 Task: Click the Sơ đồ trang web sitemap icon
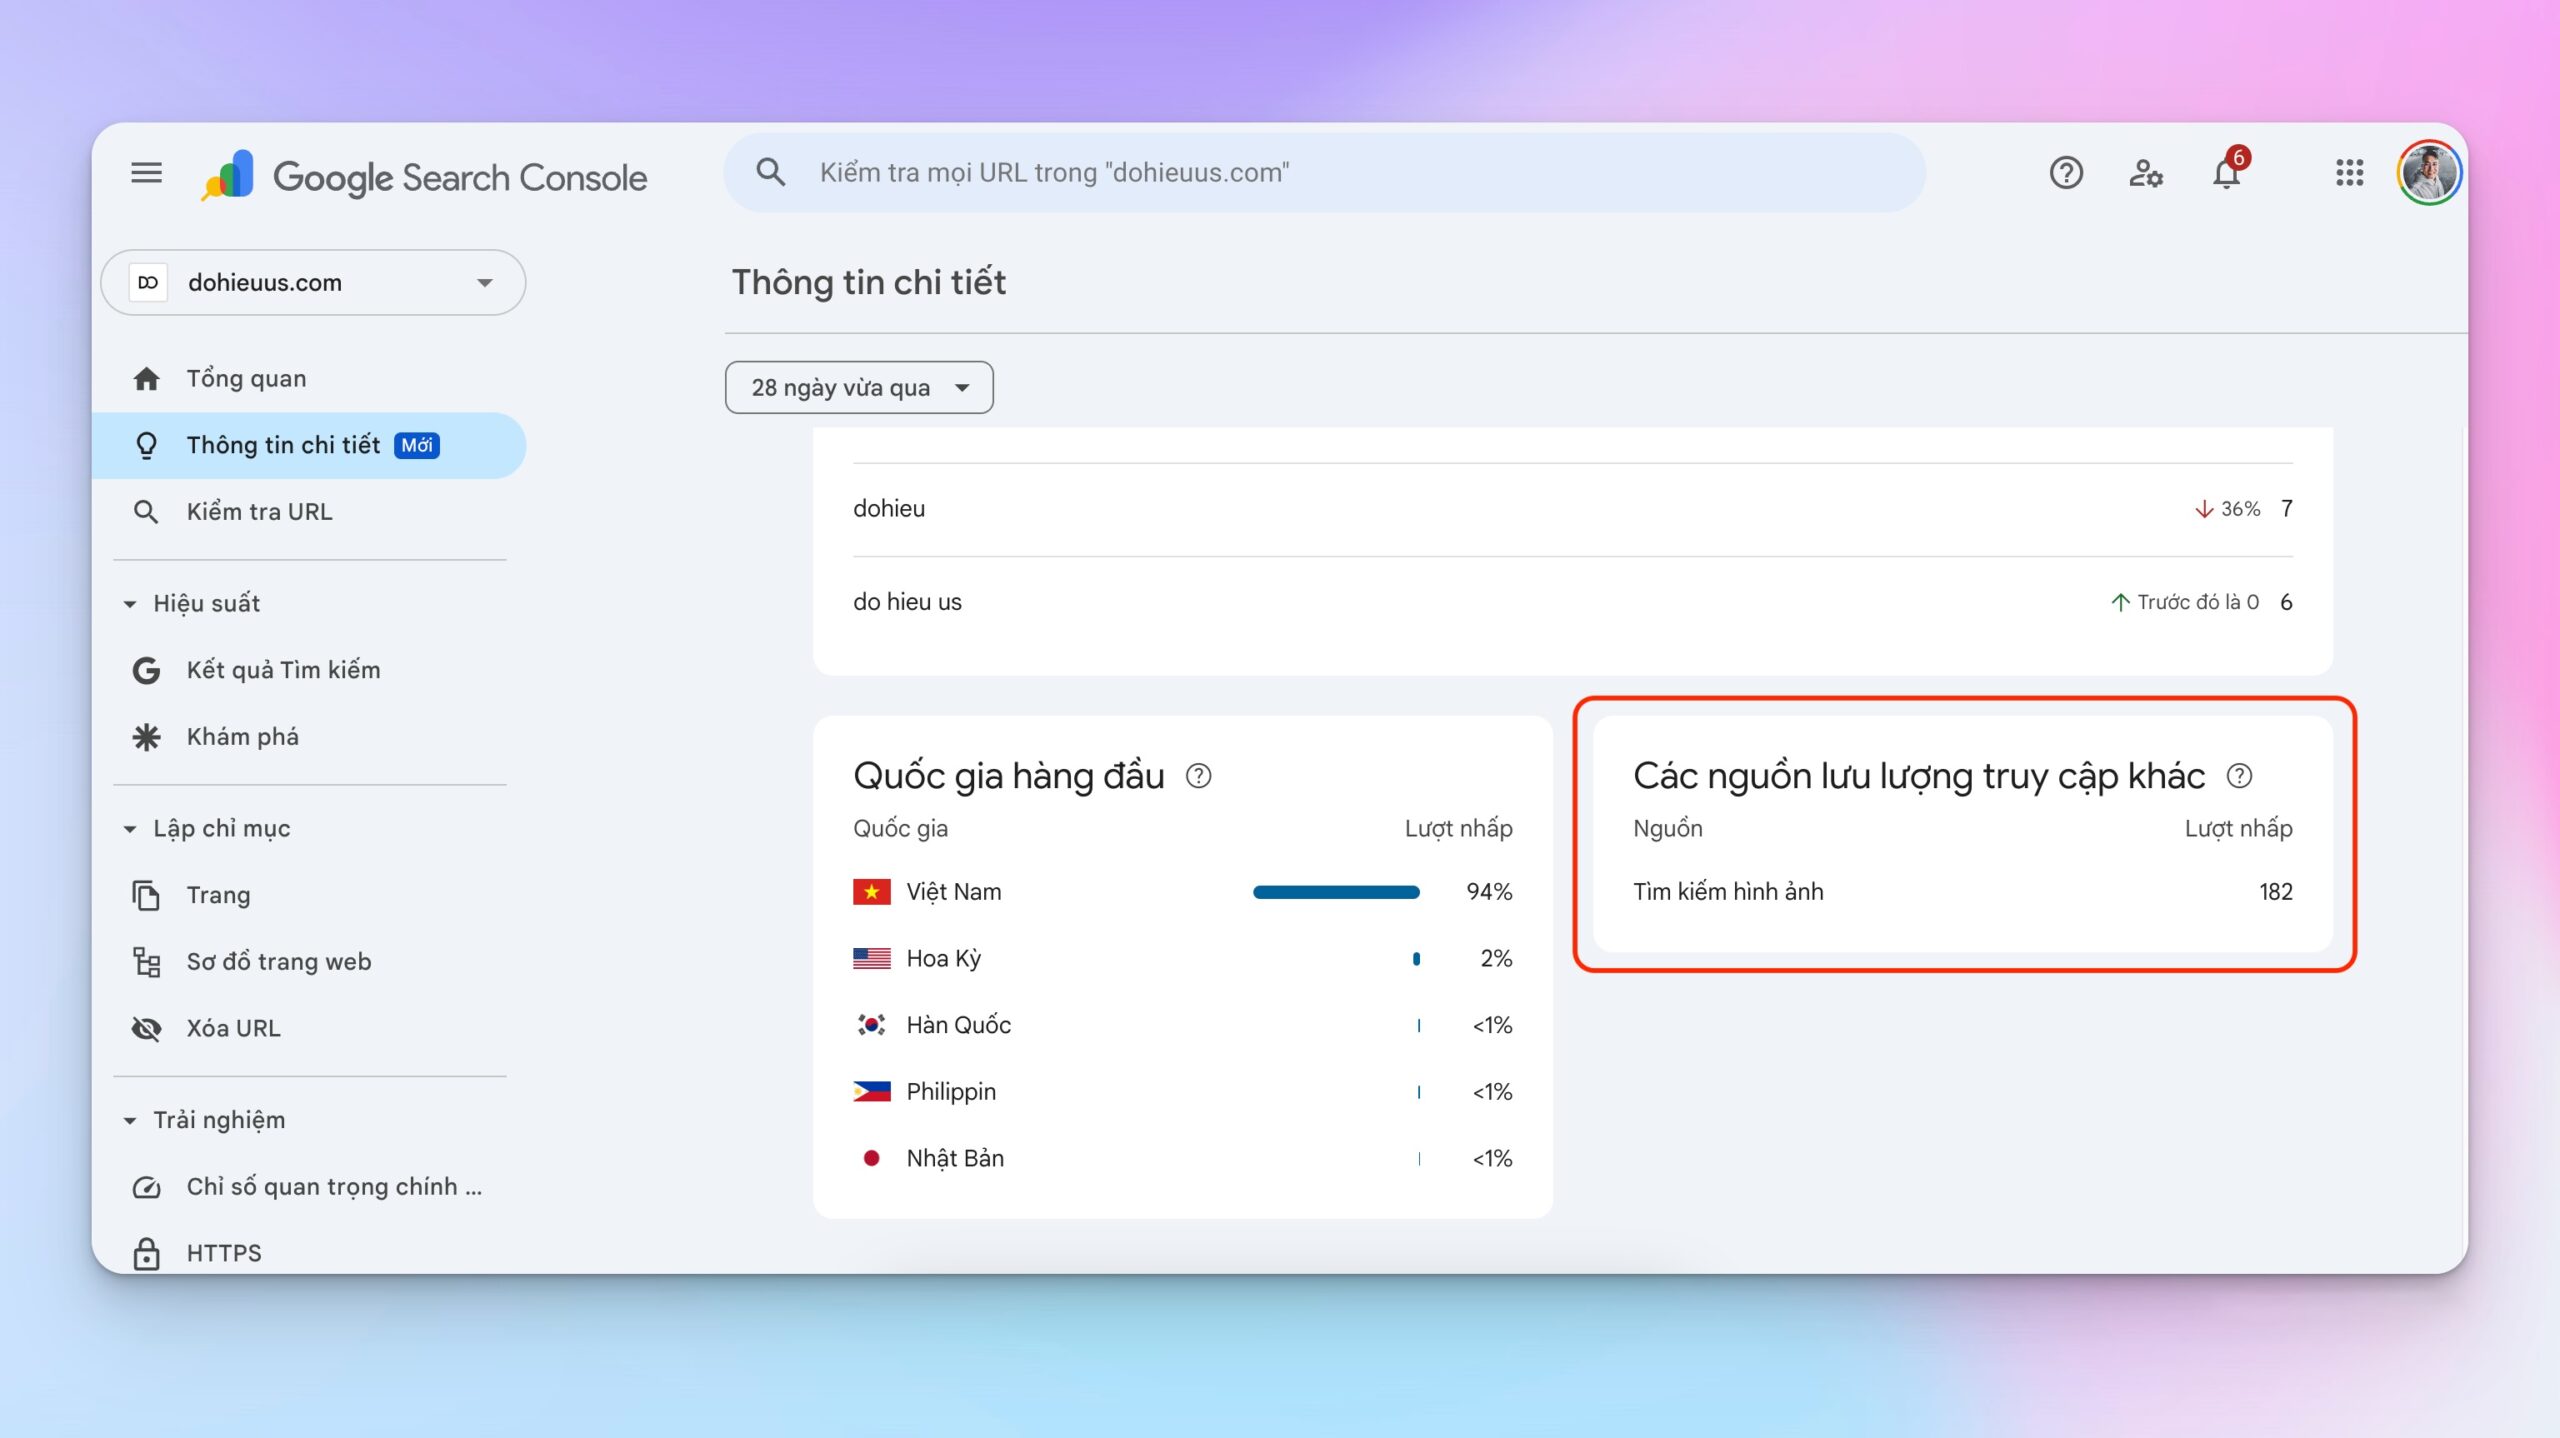[x=146, y=962]
